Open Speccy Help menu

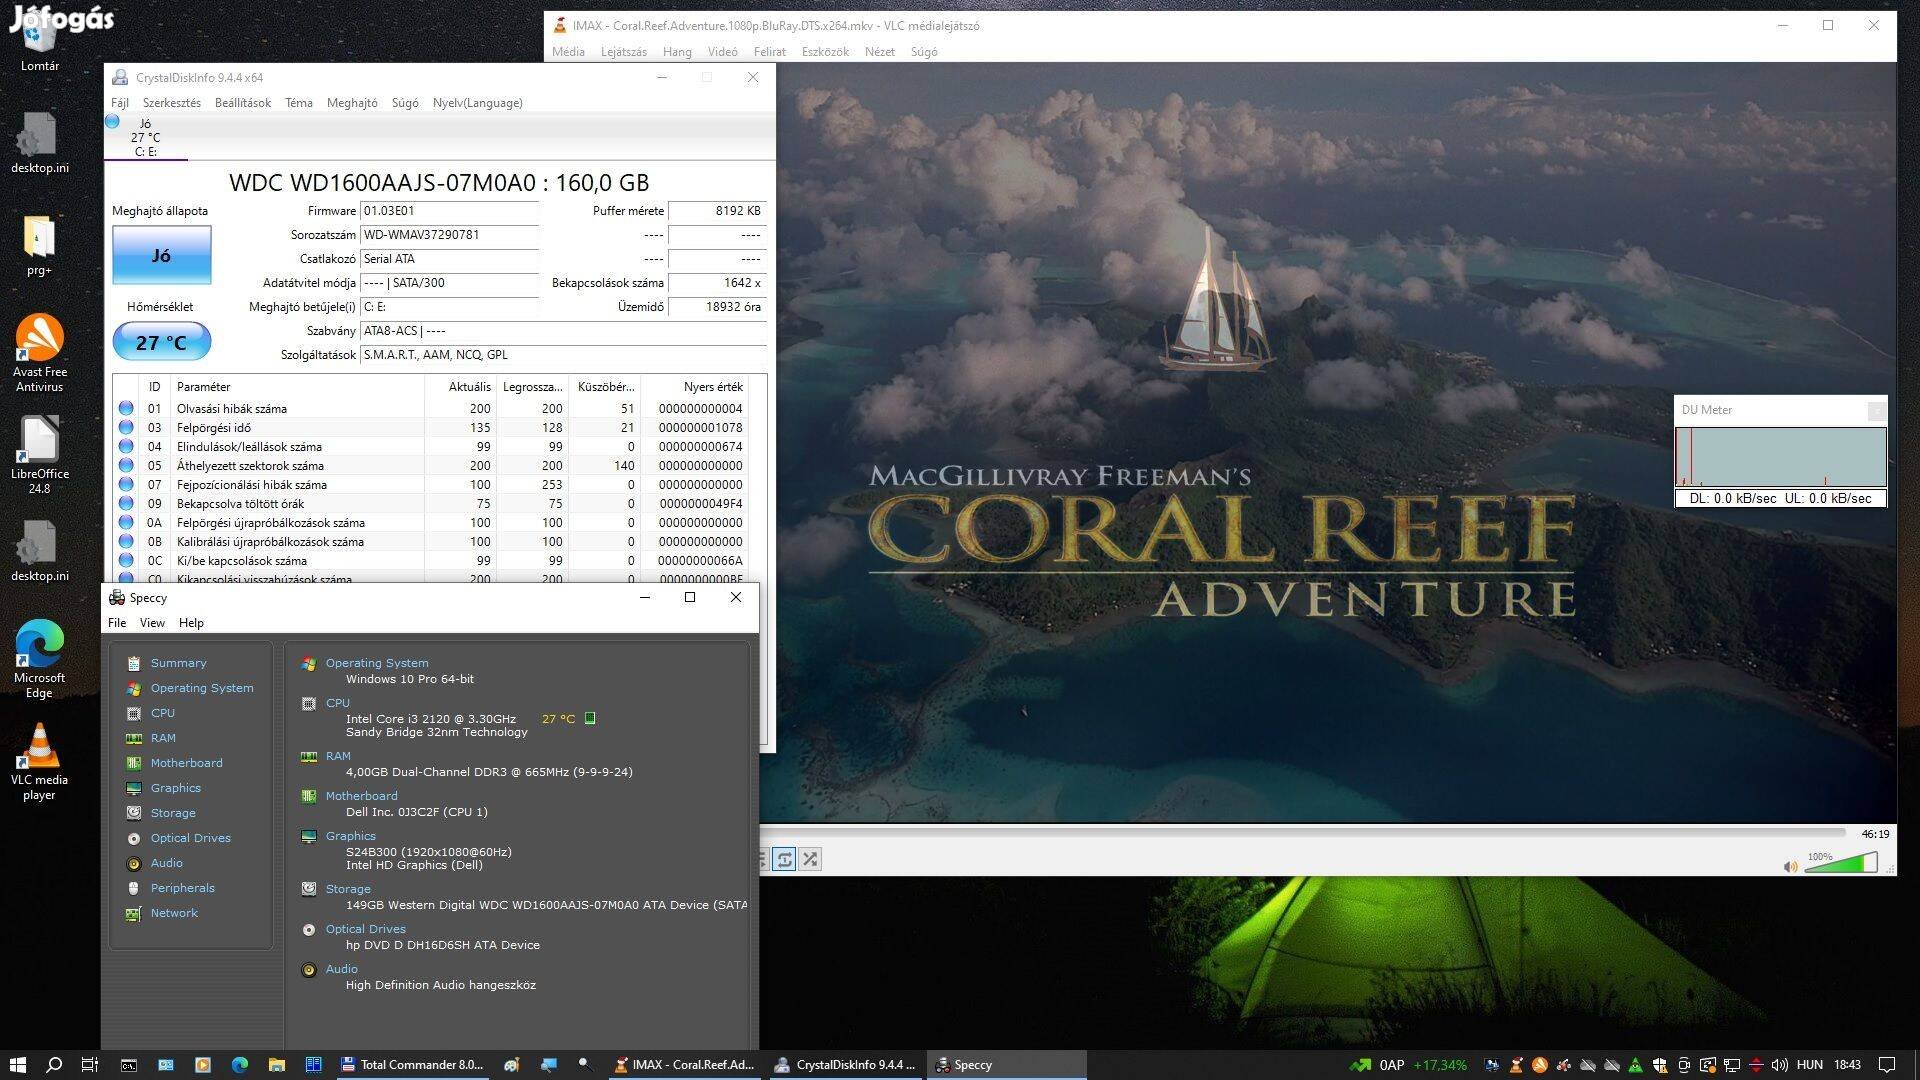click(x=191, y=623)
